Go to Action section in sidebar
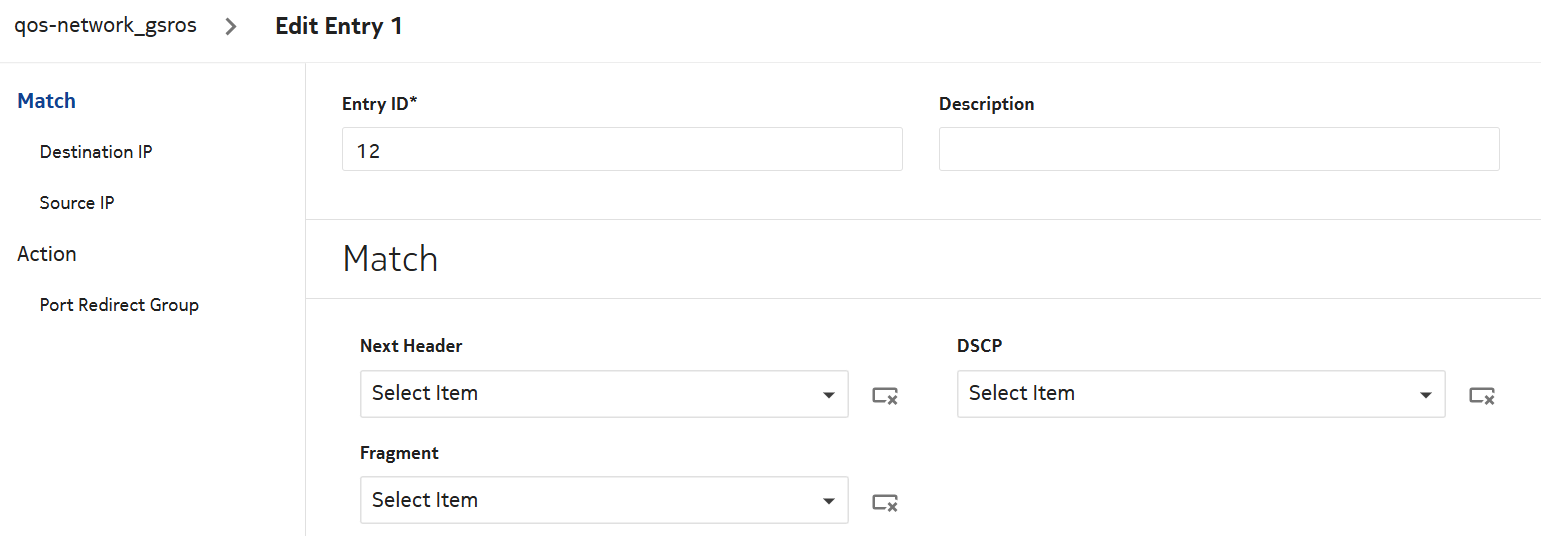The height and width of the screenshot is (536, 1541). coord(47,254)
